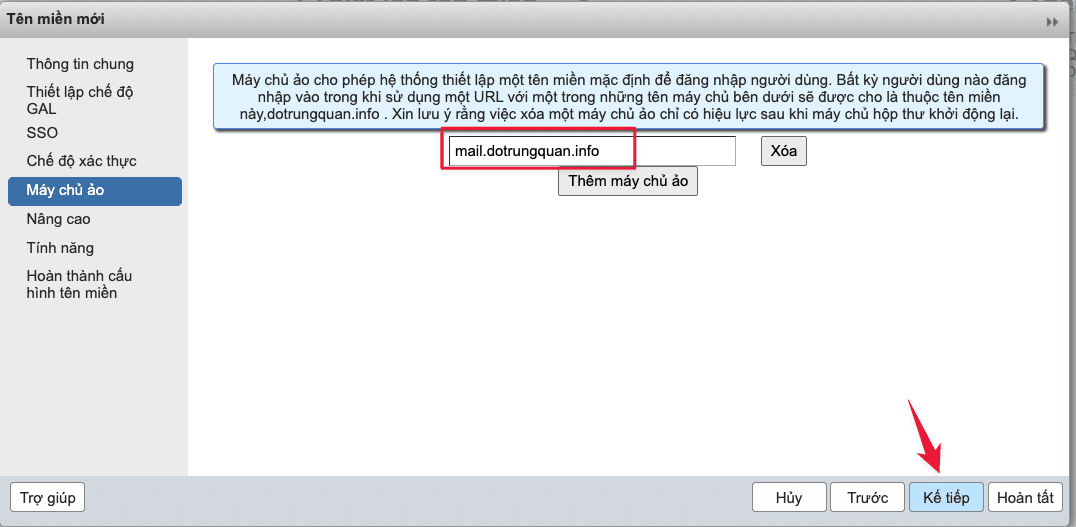
Task: Jump to Hoàn thành cấu hình tên miền
Action: point(79,284)
